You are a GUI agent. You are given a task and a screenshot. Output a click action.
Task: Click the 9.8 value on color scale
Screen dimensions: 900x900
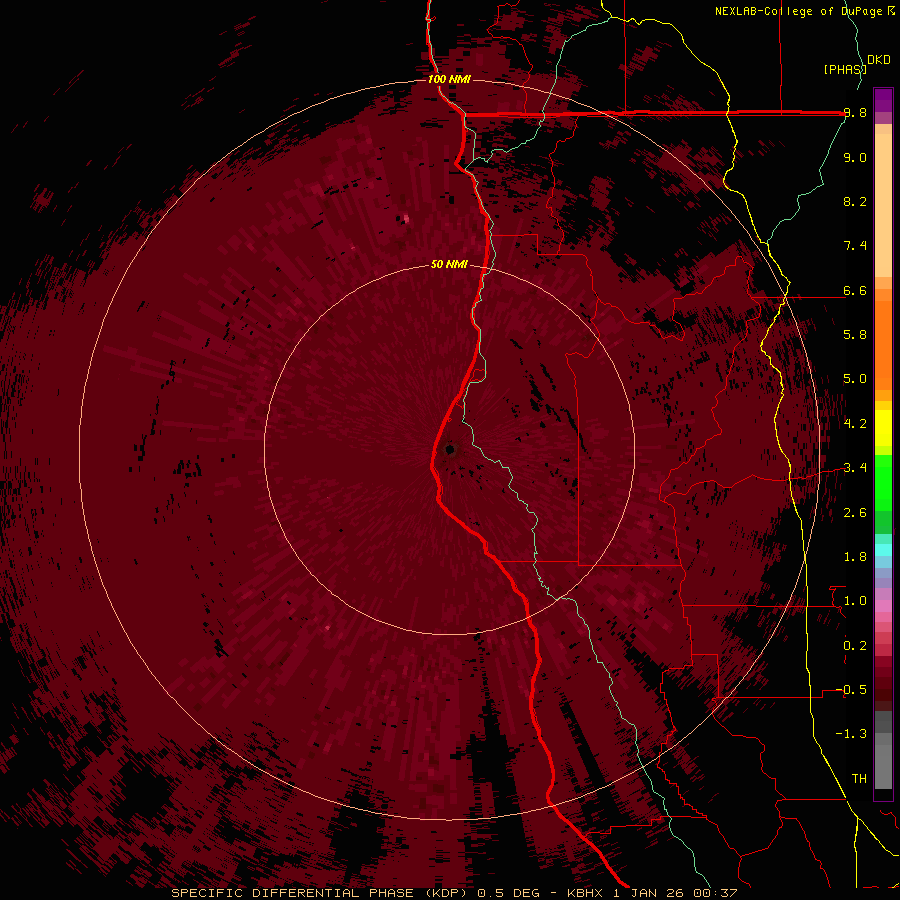(855, 112)
